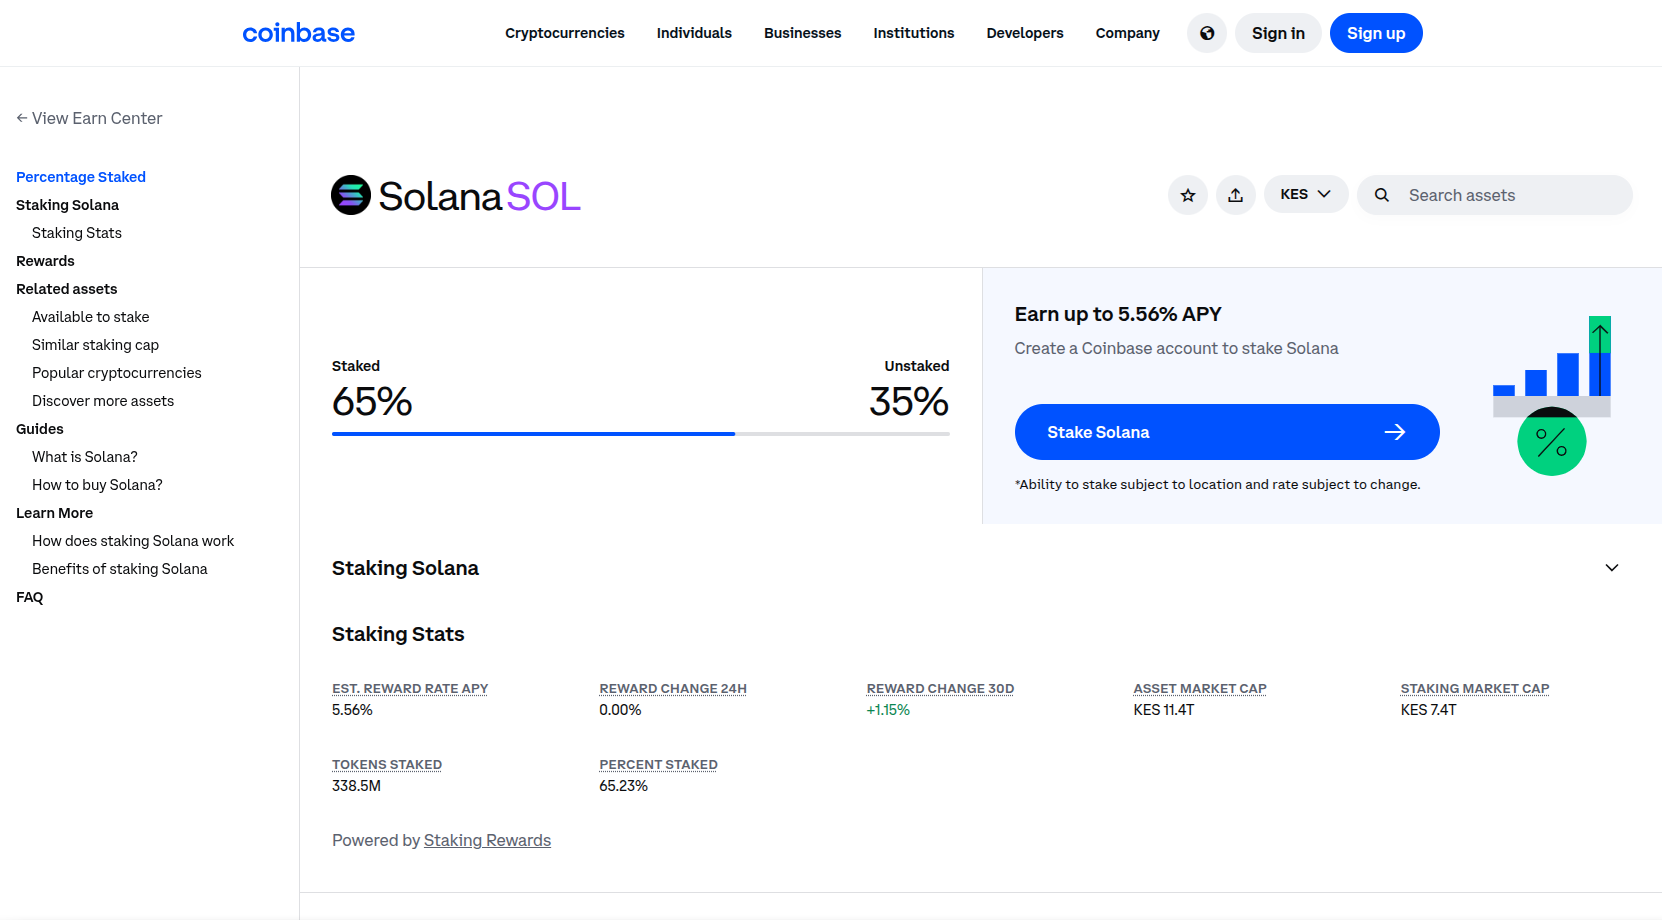1662x920 pixels.
Task: Click the Sign up button
Action: (x=1376, y=33)
